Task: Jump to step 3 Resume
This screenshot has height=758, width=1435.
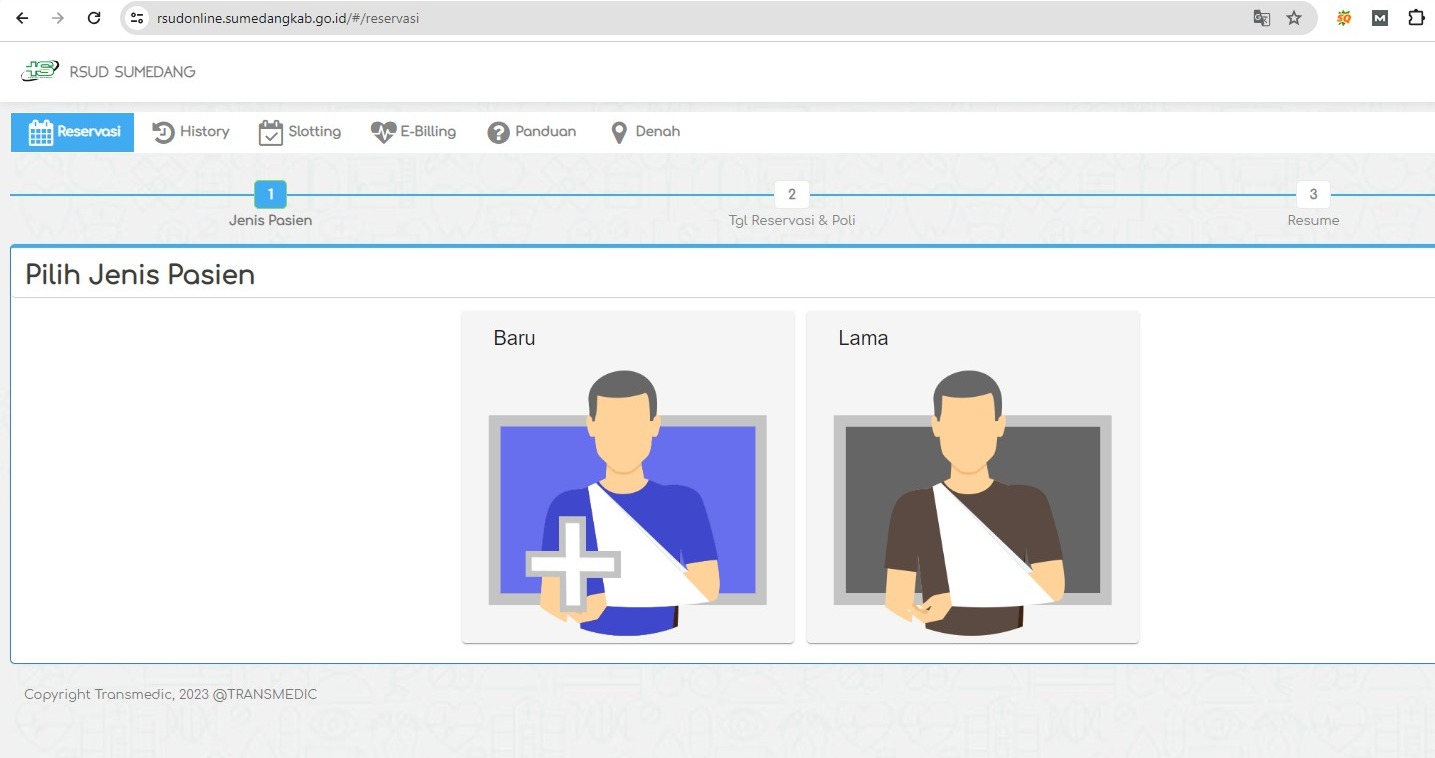Action: point(1313,195)
